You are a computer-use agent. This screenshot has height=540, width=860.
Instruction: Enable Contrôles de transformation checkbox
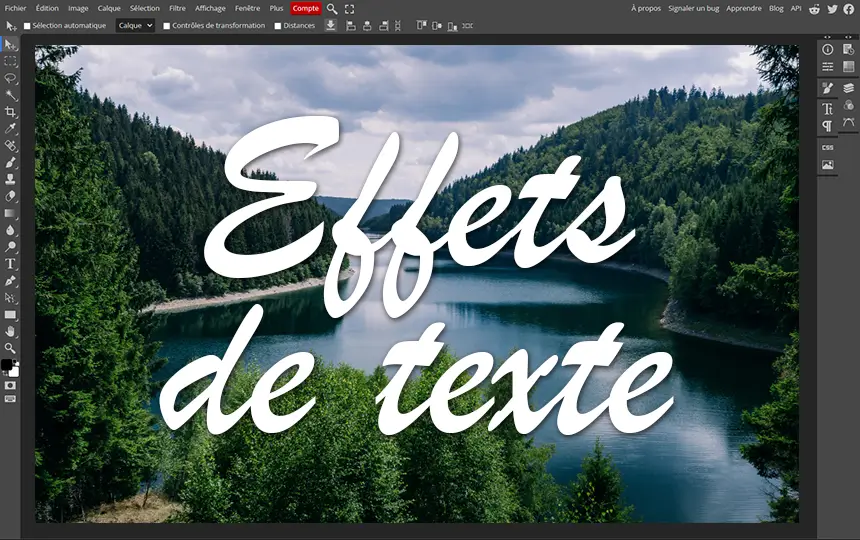(166, 26)
